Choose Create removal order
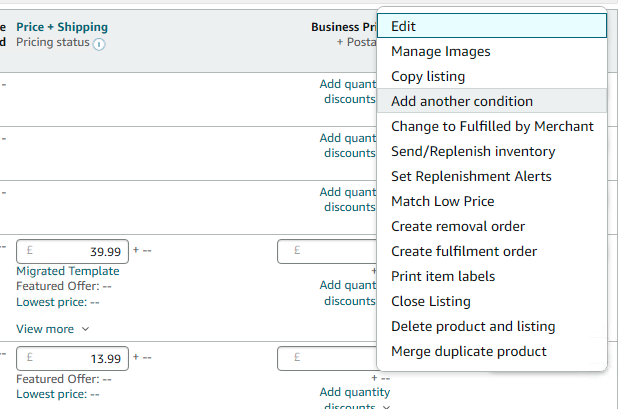The image size is (627, 409). point(458,226)
